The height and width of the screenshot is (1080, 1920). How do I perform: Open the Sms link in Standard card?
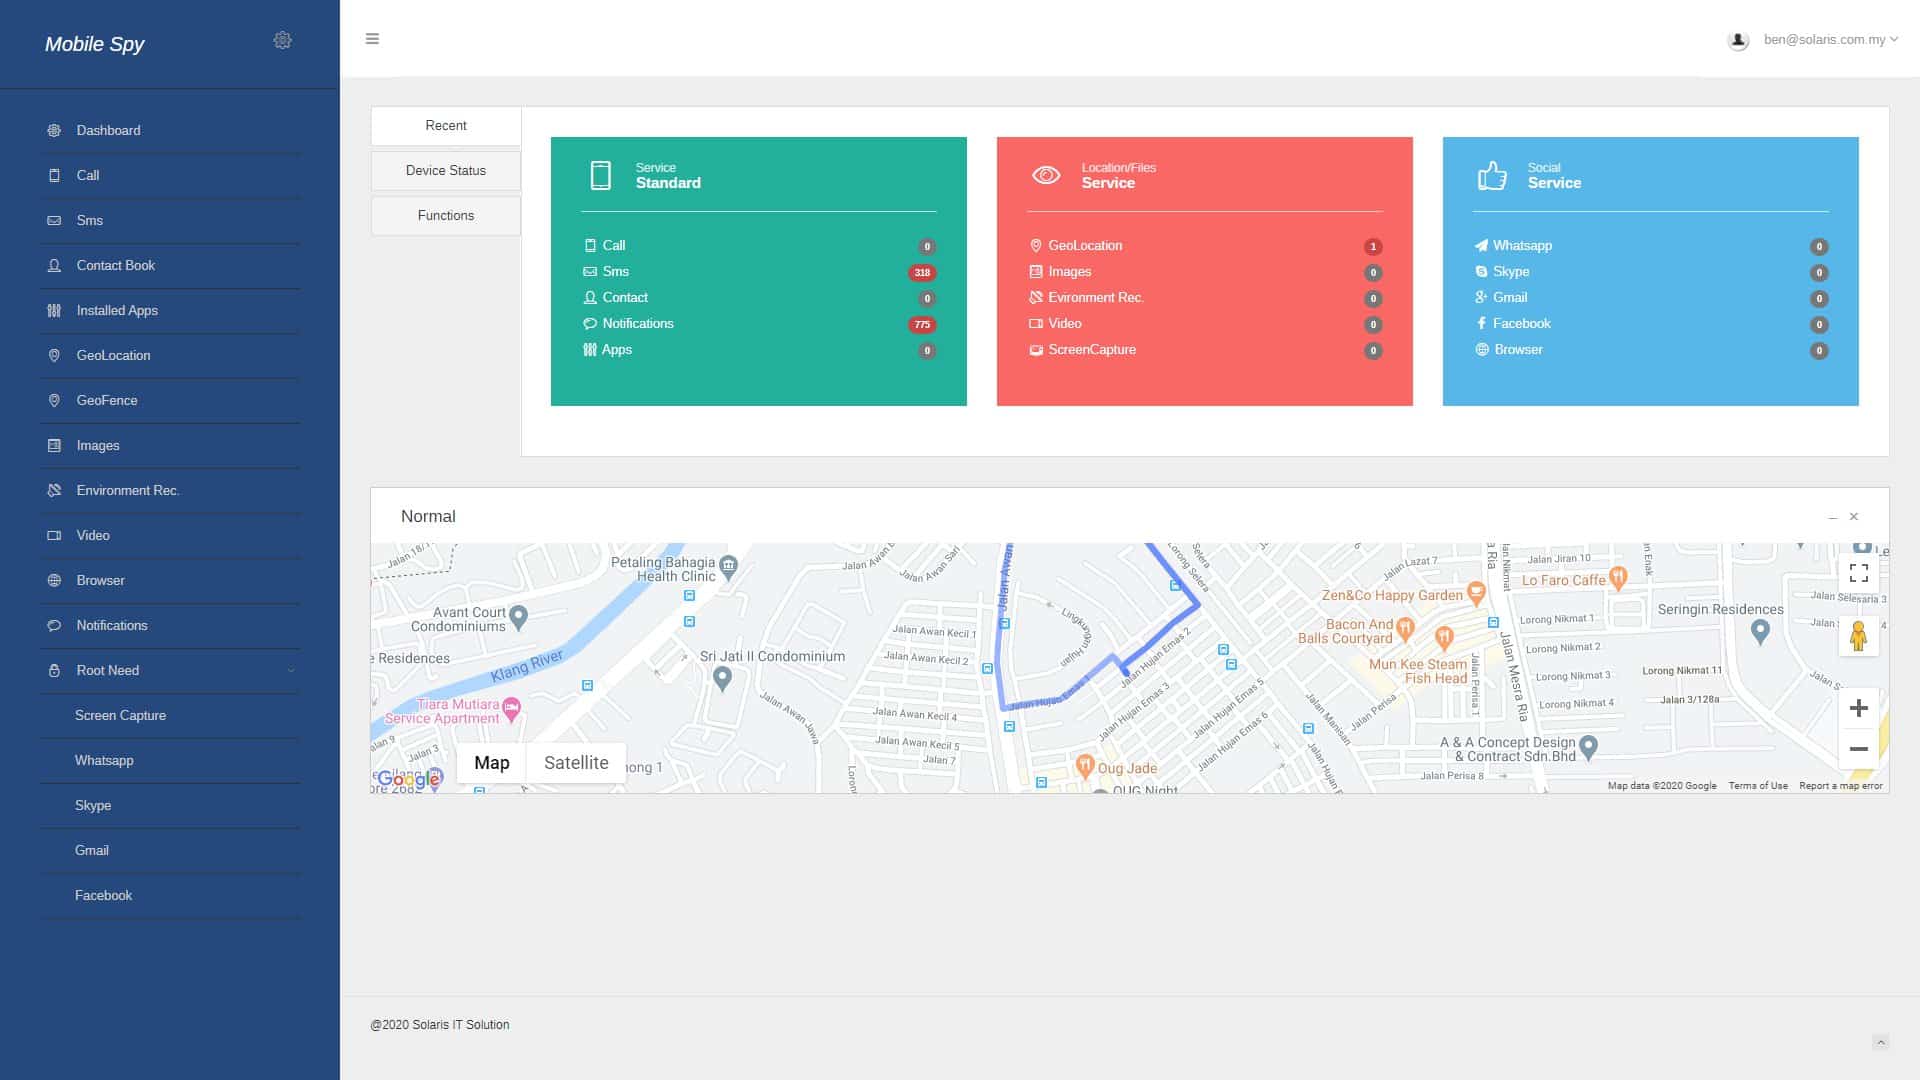pos(615,272)
